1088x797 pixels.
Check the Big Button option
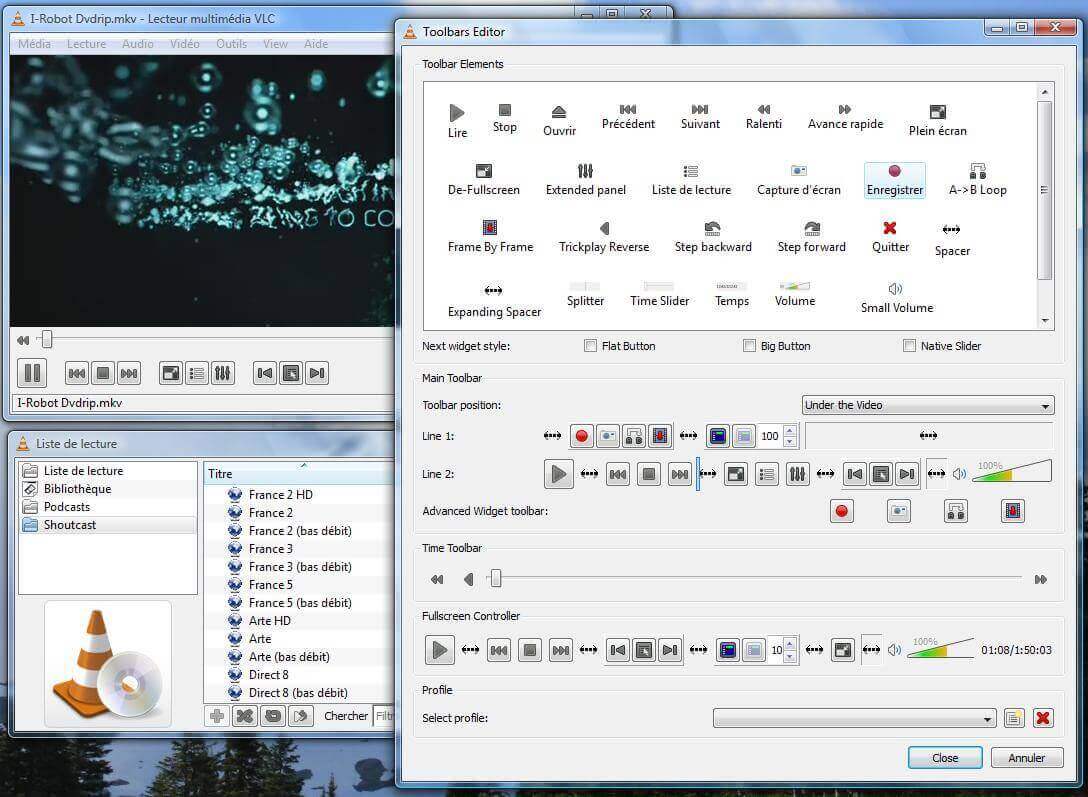click(749, 345)
